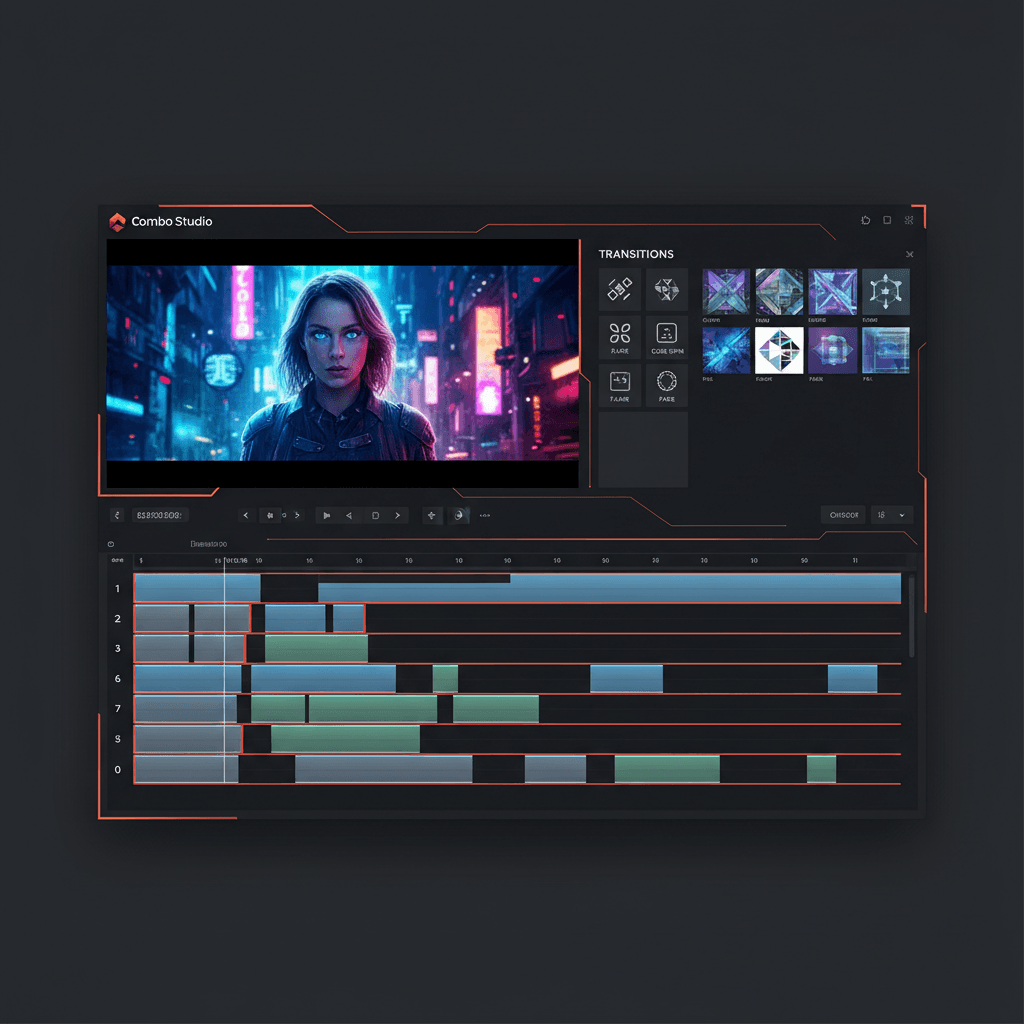This screenshot has height=1024, width=1024.
Task: Select the Cube Spin transition icon
Action: pos(667,337)
